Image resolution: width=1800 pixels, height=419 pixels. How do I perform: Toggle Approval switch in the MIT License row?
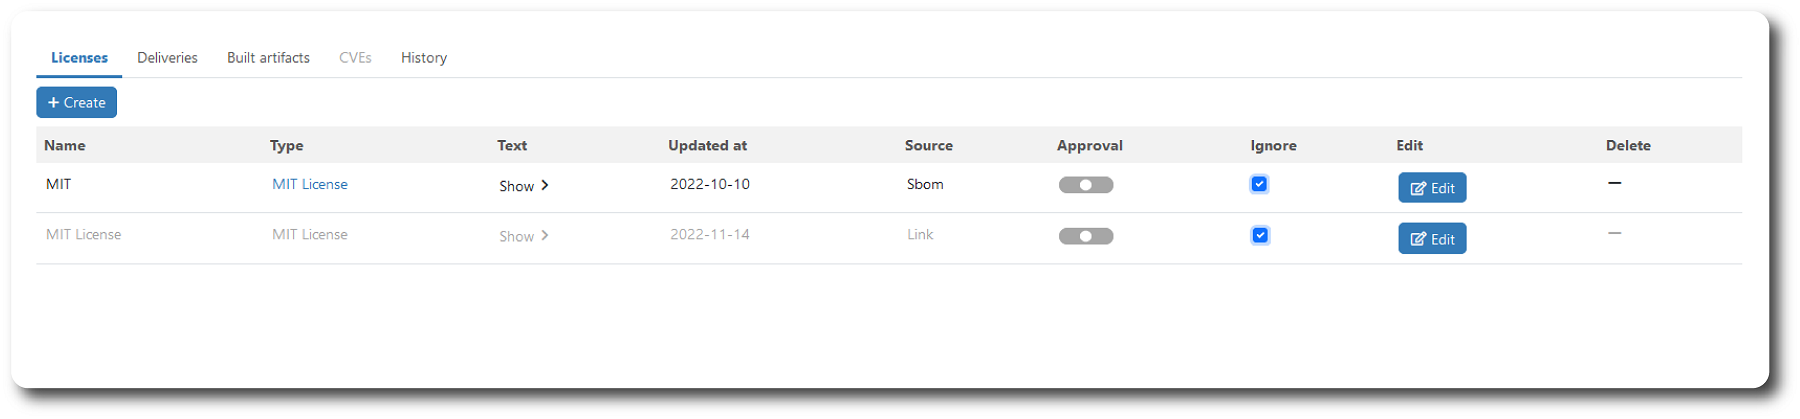click(1086, 236)
